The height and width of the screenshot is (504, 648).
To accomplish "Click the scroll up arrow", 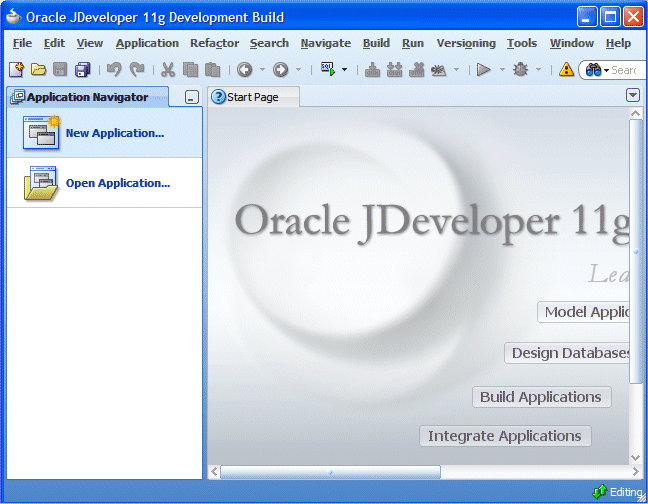I will (635, 113).
